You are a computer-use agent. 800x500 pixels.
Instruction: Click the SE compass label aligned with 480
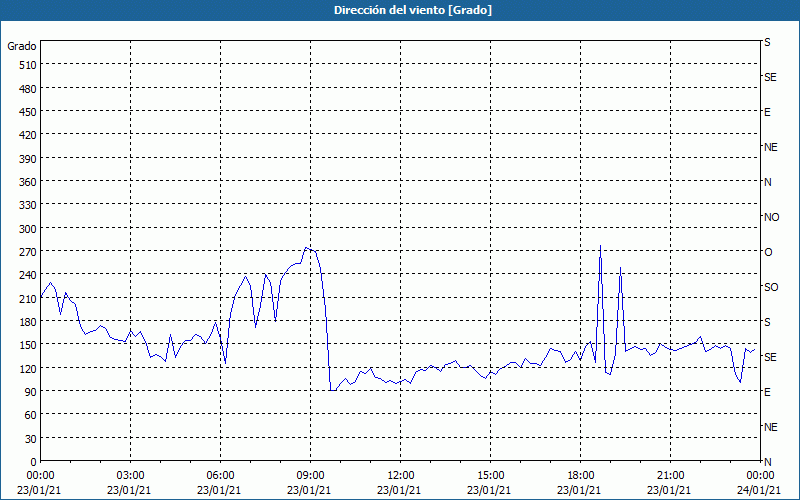click(x=770, y=77)
